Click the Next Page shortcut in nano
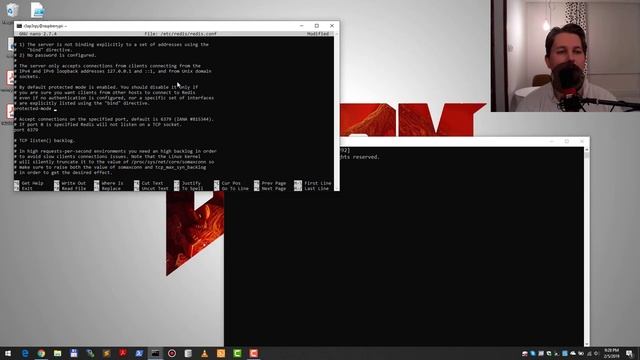Screen dimensions: 640x360 click(x=270, y=189)
